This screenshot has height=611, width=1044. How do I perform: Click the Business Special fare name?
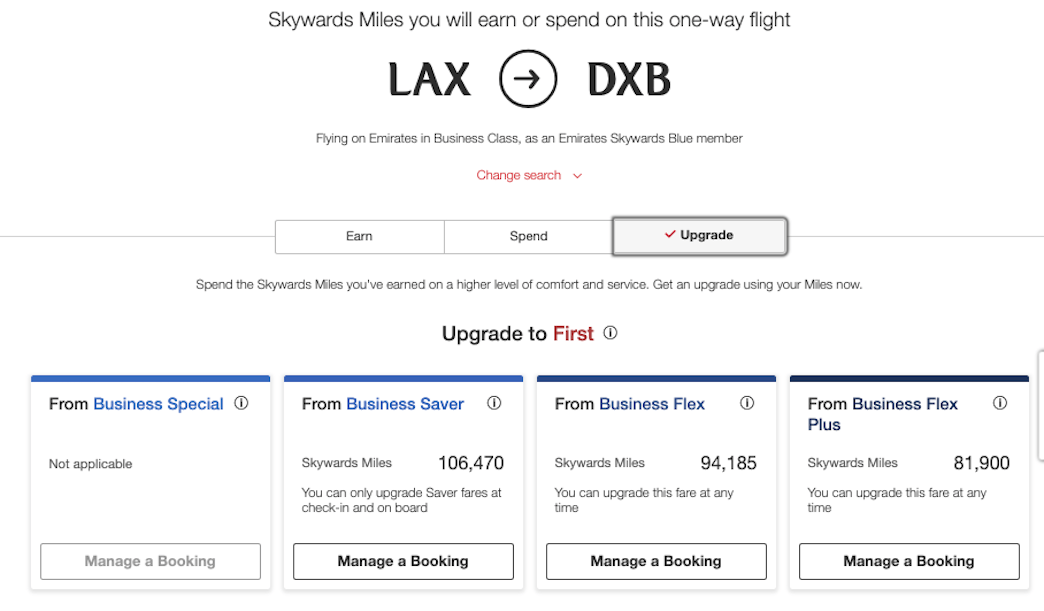(x=158, y=404)
